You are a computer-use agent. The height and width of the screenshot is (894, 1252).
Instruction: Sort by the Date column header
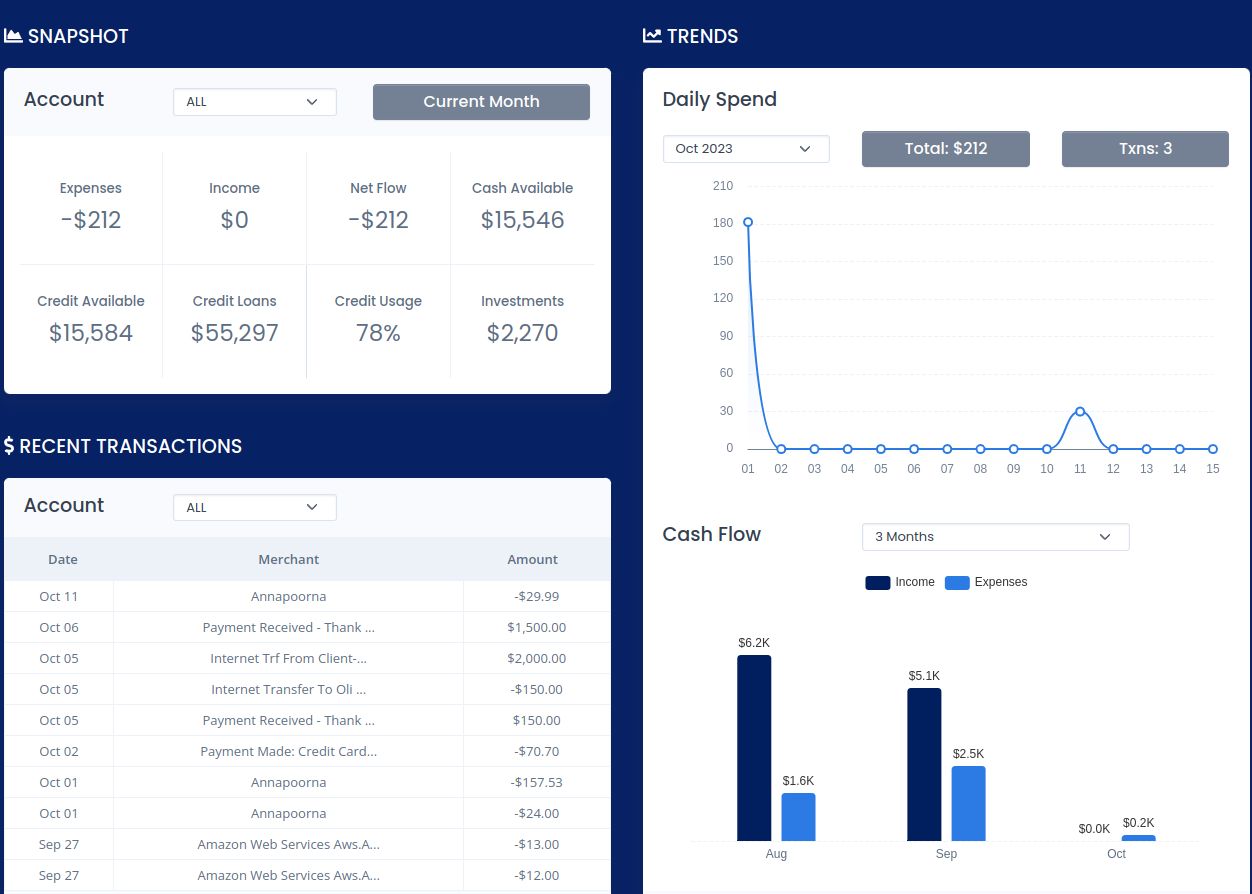coord(63,560)
